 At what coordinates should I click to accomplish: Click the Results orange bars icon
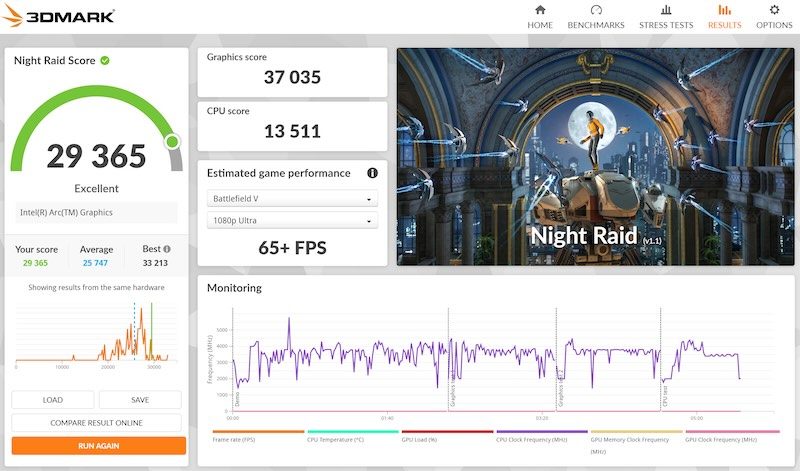[x=724, y=10]
